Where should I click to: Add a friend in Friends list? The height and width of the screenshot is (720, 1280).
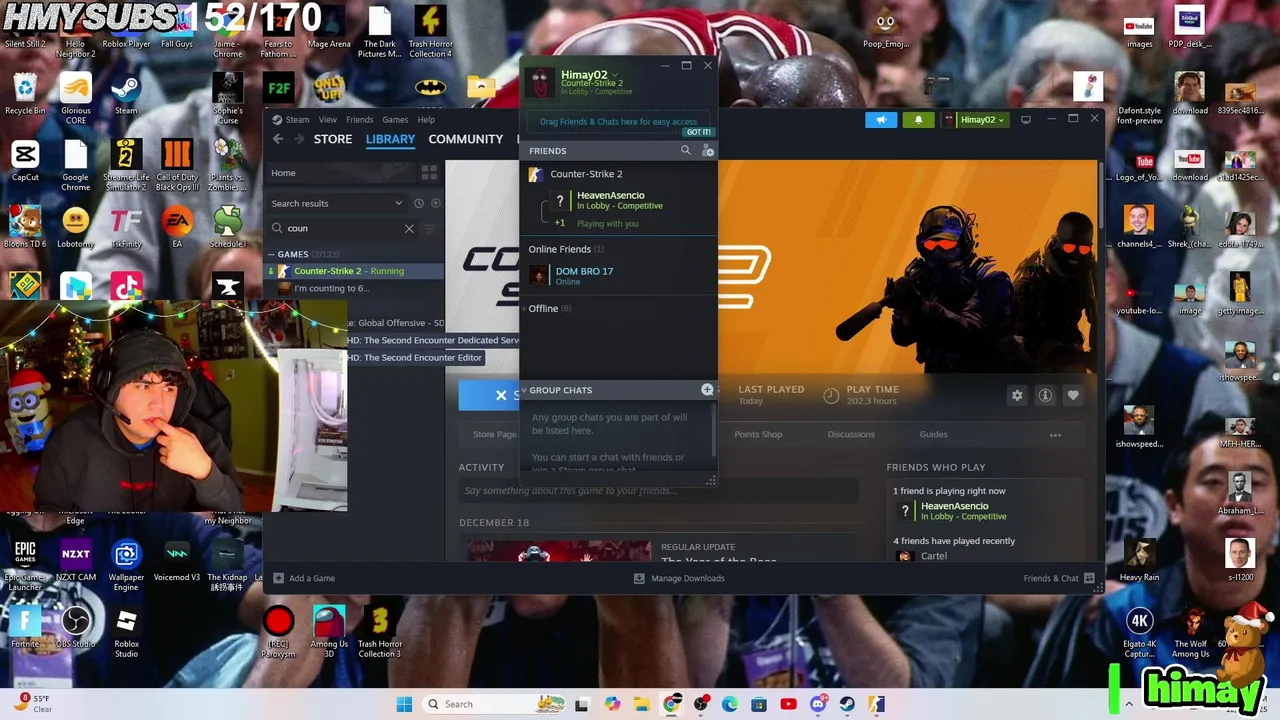coord(708,150)
